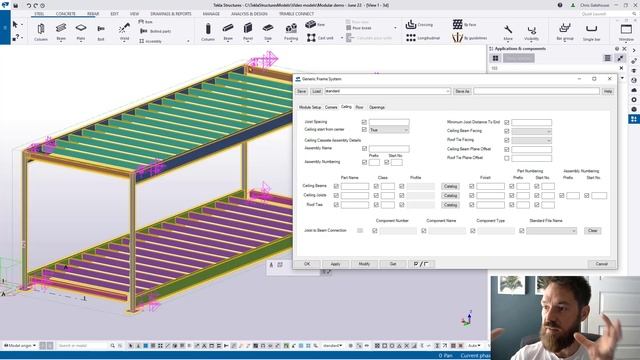
Task: Expand the Cast unit dropdown arrow
Action: pos(342,38)
